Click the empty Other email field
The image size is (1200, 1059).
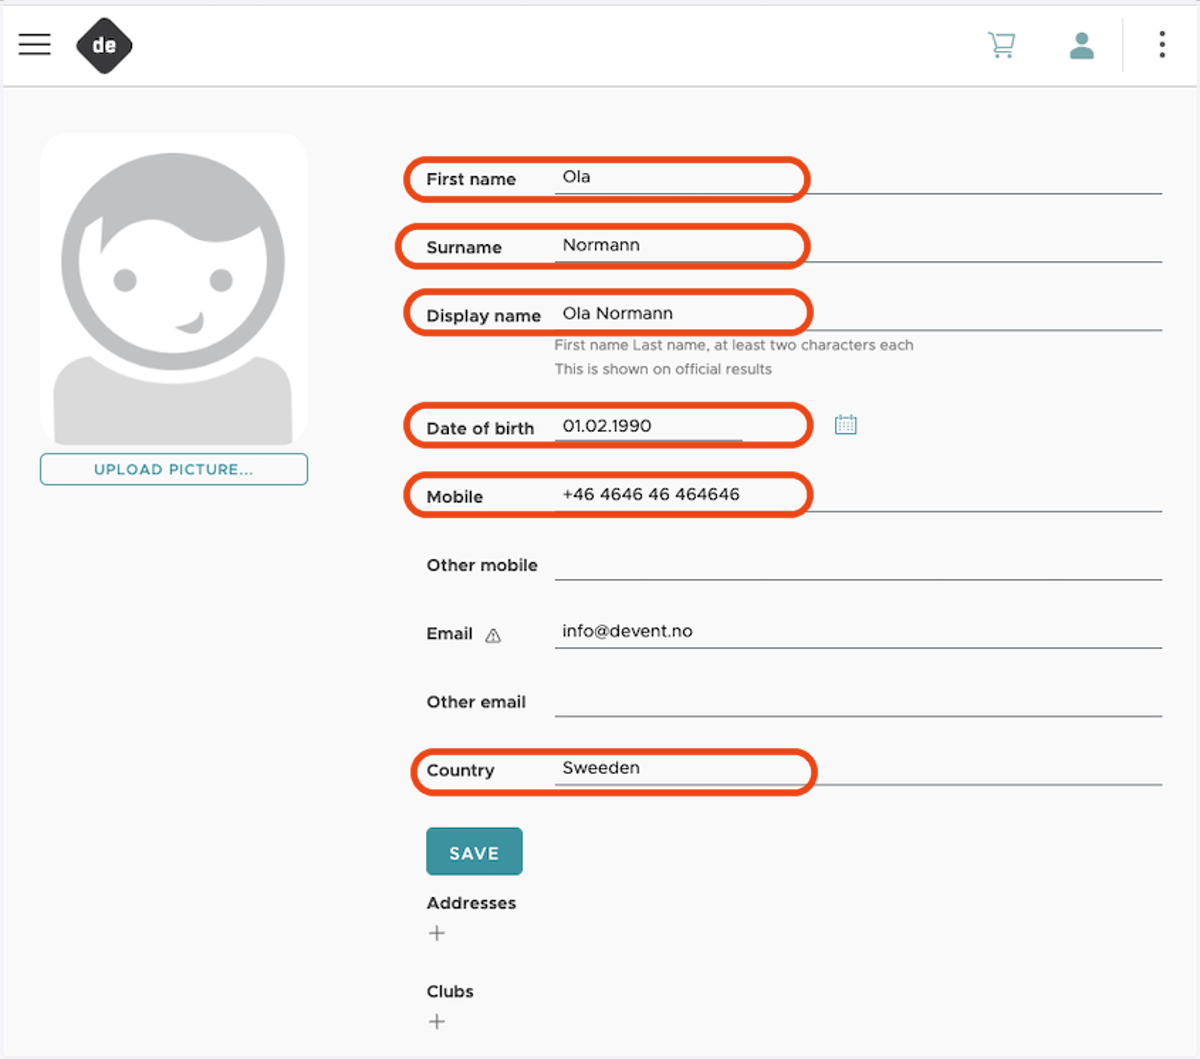click(x=858, y=701)
